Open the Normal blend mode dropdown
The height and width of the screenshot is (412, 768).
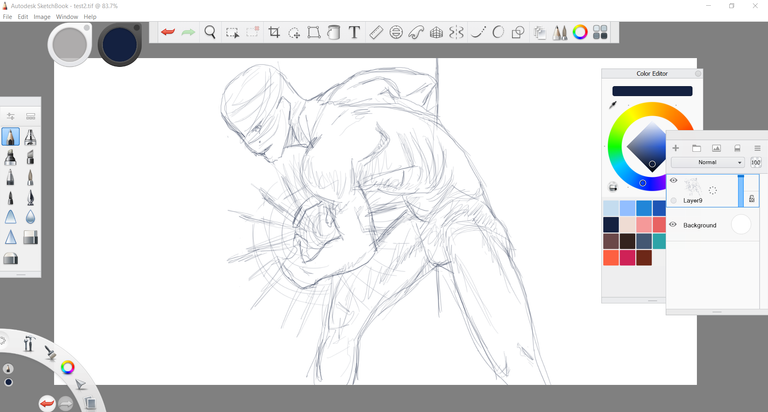708,162
